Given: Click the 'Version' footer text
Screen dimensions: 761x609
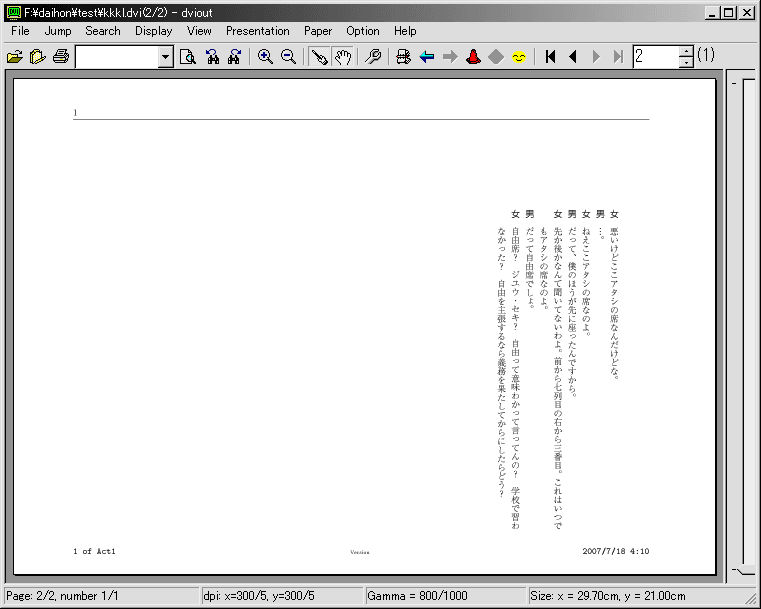Looking at the screenshot, I should click(360, 552).
